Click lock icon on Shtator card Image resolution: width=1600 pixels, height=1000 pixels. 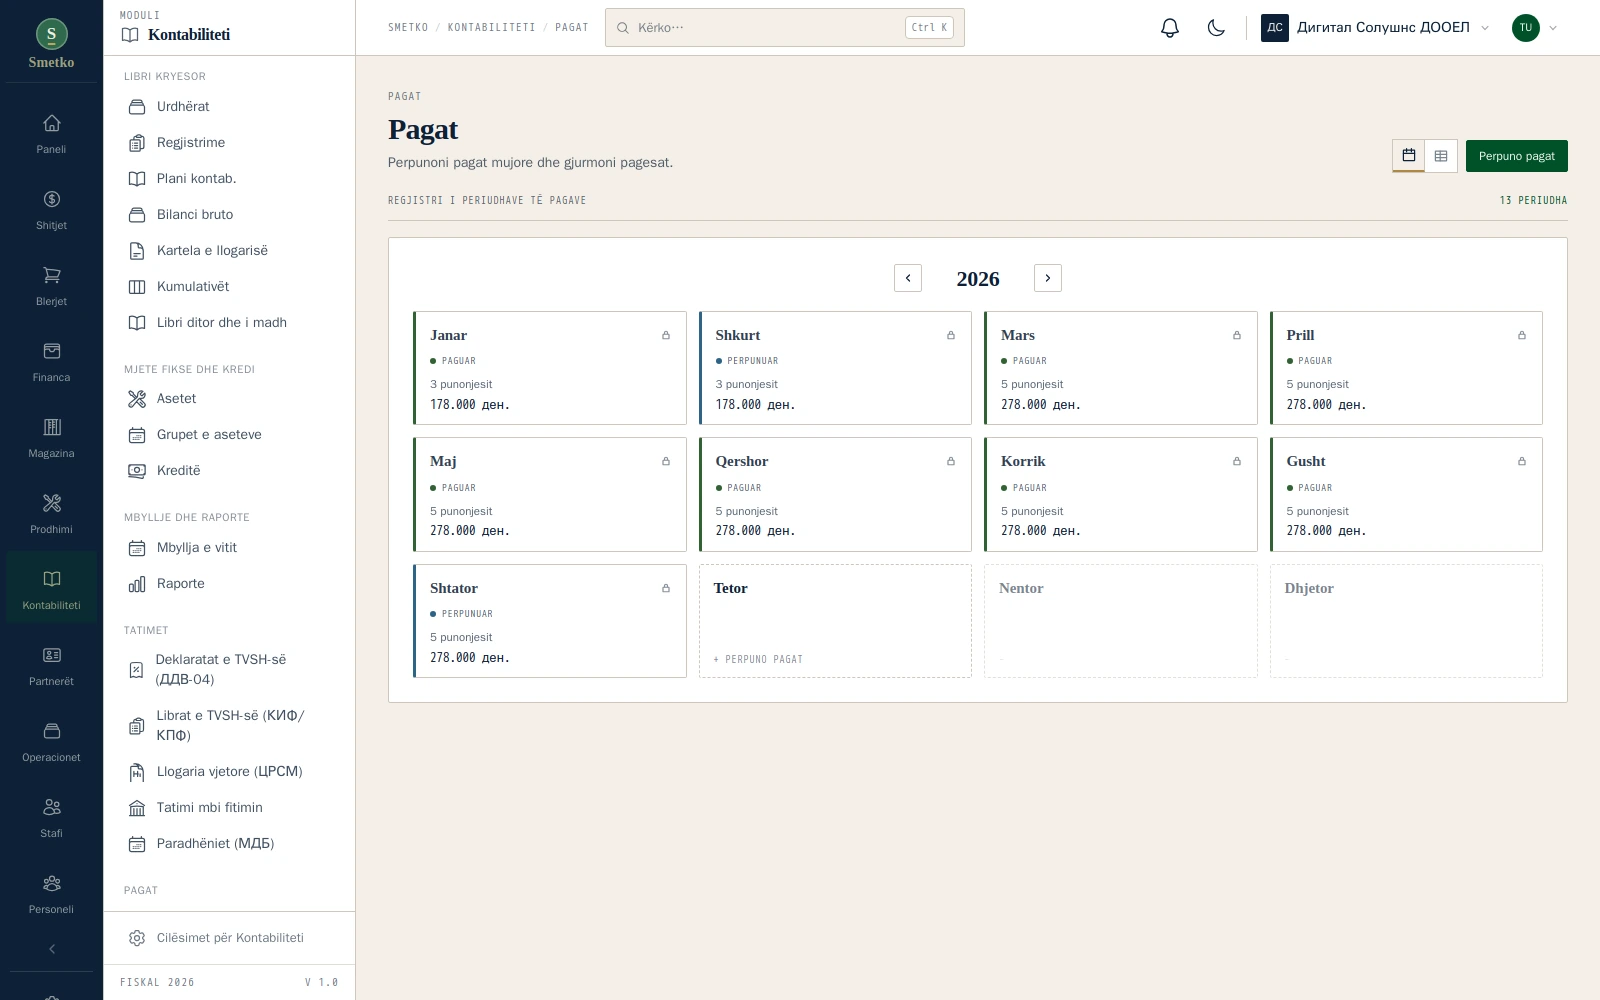tap(666, 588)
